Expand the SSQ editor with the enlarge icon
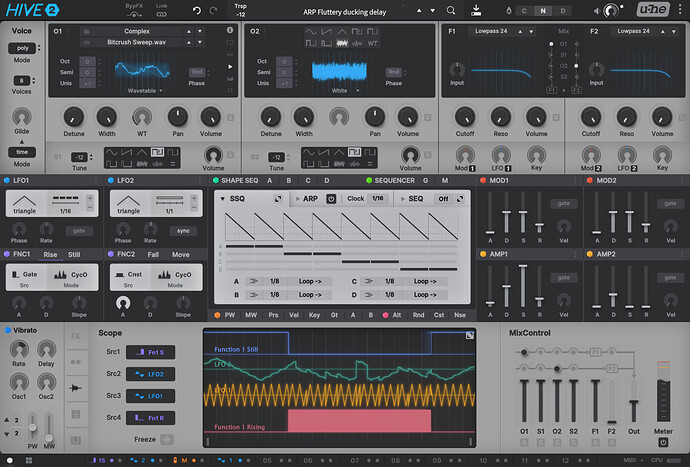Viewport: 690px width, 467px height. [278, 199]
